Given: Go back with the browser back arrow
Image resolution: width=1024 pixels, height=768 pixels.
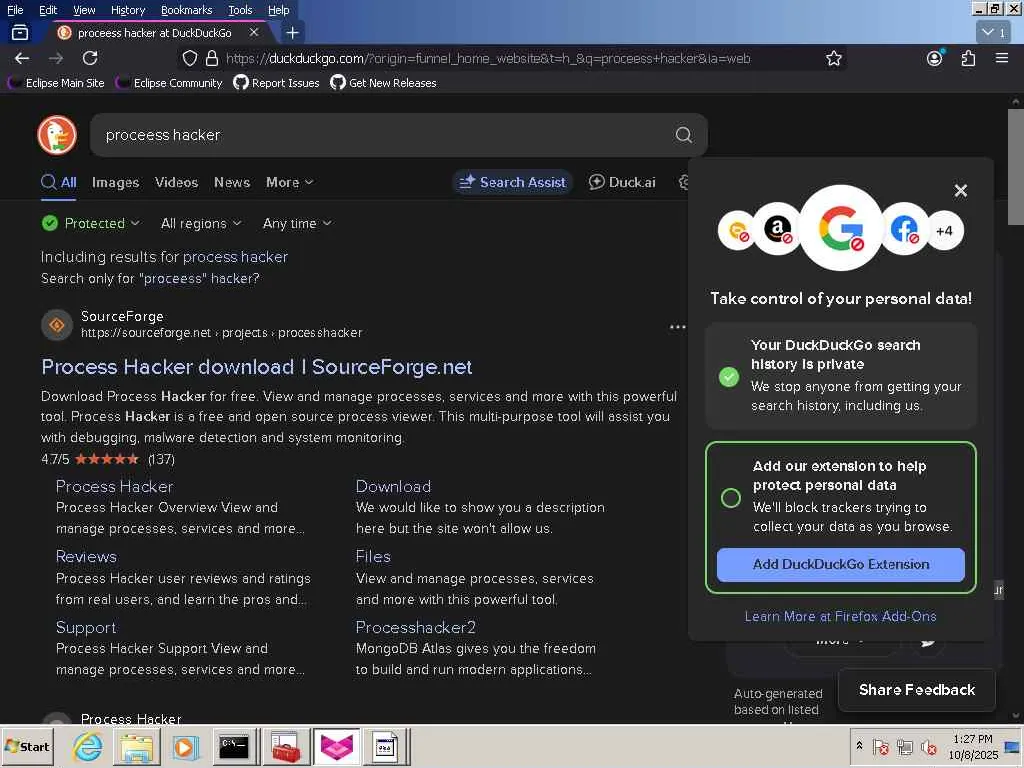Looking at the screenshot, I should coord(22,58).
